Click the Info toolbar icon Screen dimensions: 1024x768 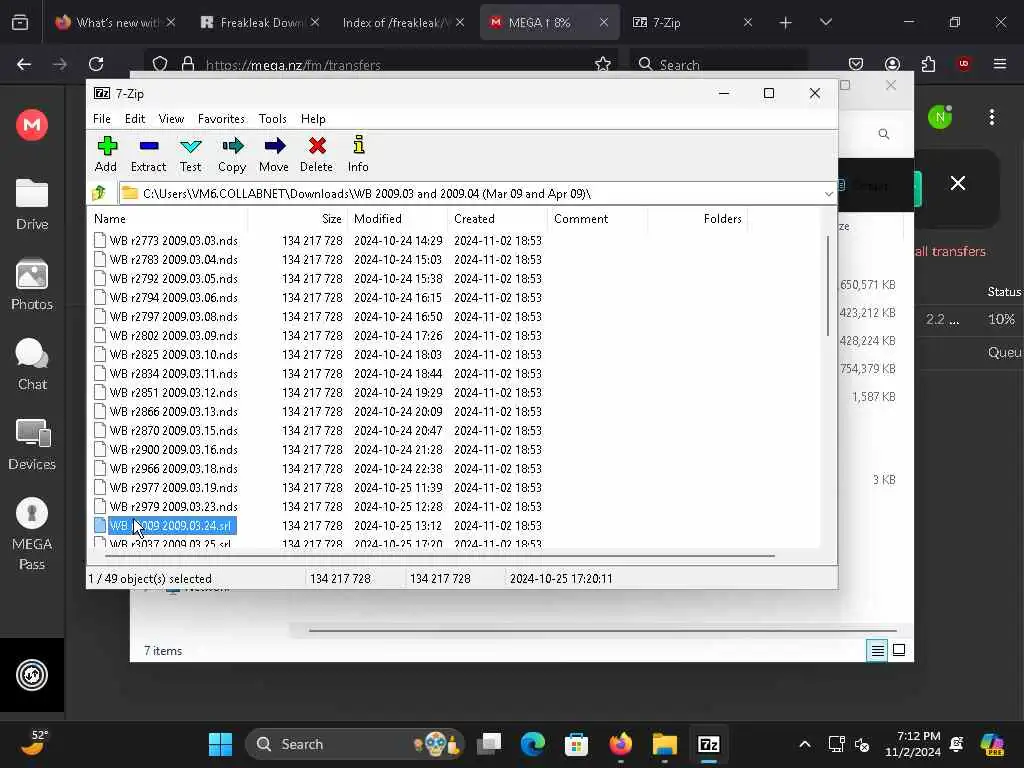tap(358, 154)
